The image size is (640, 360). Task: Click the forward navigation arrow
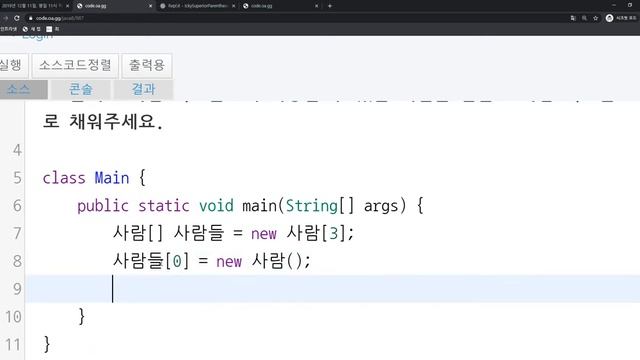pyautogui.click(x=5, y=18)
